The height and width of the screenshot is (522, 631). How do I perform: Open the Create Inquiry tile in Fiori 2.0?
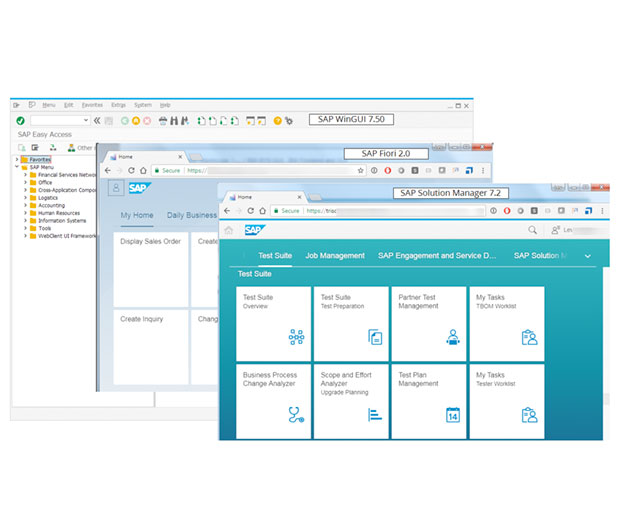click(151, 347)
